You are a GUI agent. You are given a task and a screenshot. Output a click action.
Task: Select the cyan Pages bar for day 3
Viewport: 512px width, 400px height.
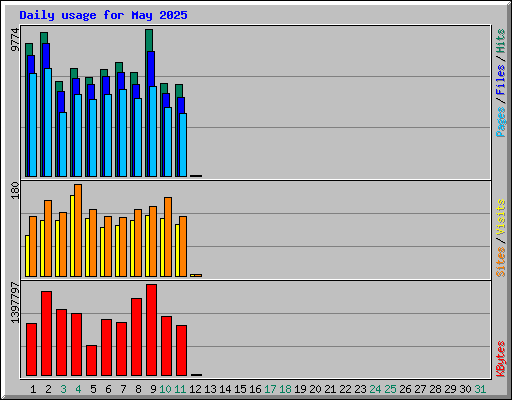click(63, 144)
